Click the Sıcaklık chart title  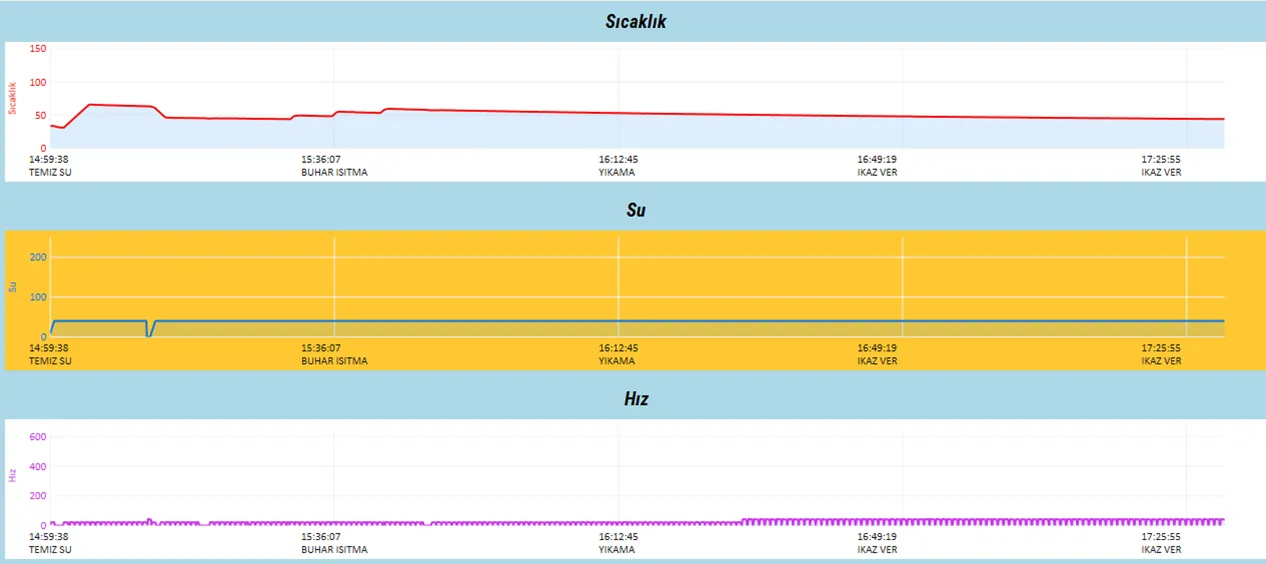click(635, 22)
